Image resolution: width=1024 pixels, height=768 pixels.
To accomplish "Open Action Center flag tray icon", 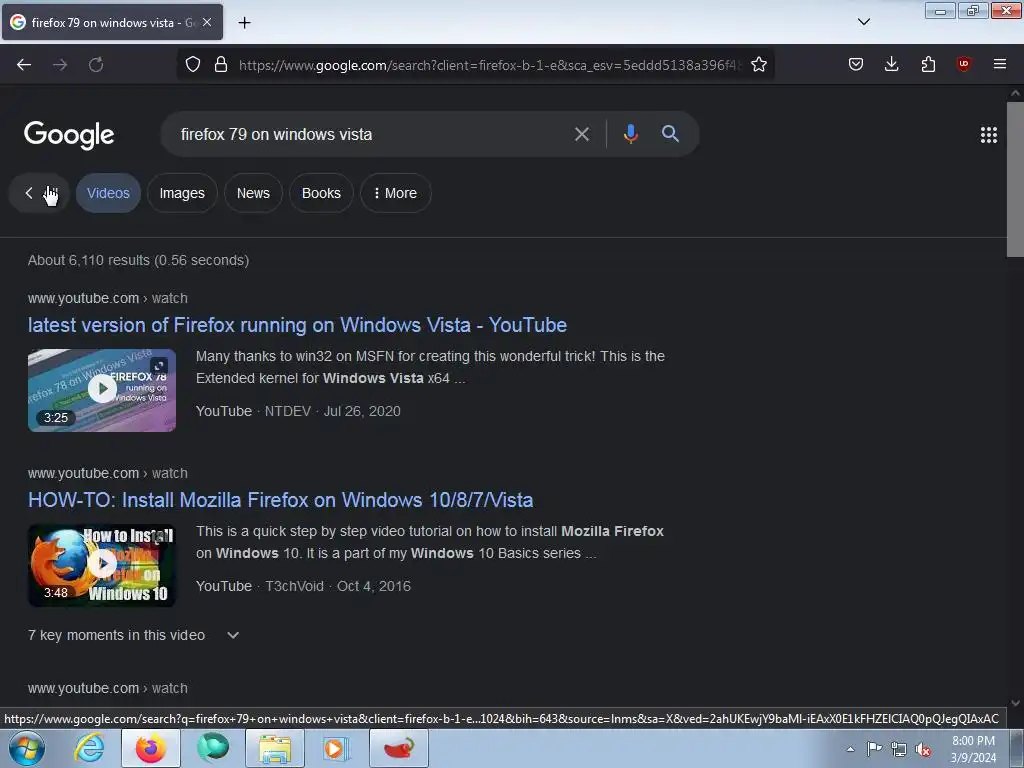I will point(874,749).
